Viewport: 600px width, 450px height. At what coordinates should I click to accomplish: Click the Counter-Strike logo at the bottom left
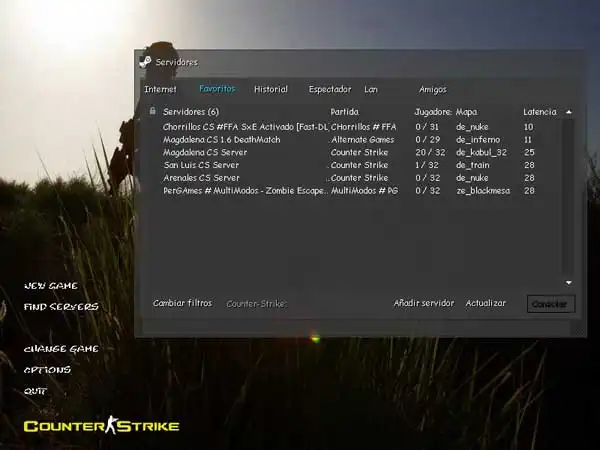click(101, 426)
